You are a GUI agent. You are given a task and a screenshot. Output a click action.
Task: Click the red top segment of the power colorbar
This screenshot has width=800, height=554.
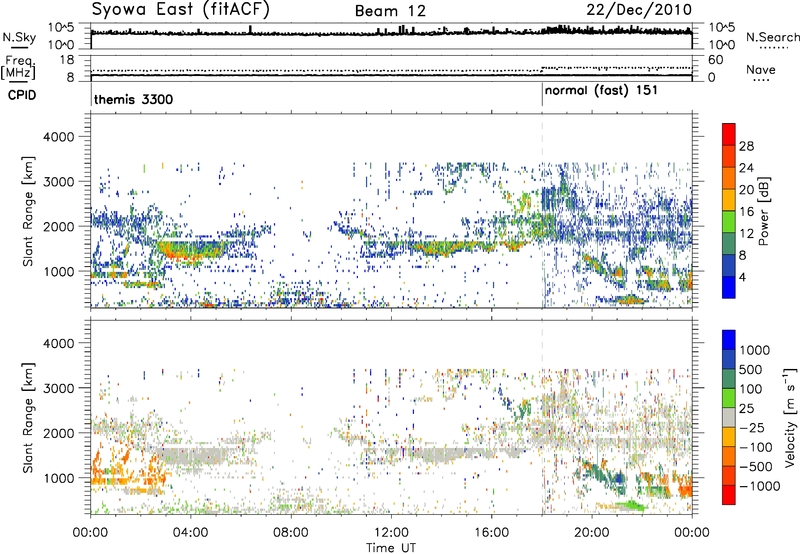[x=729, y=135]
